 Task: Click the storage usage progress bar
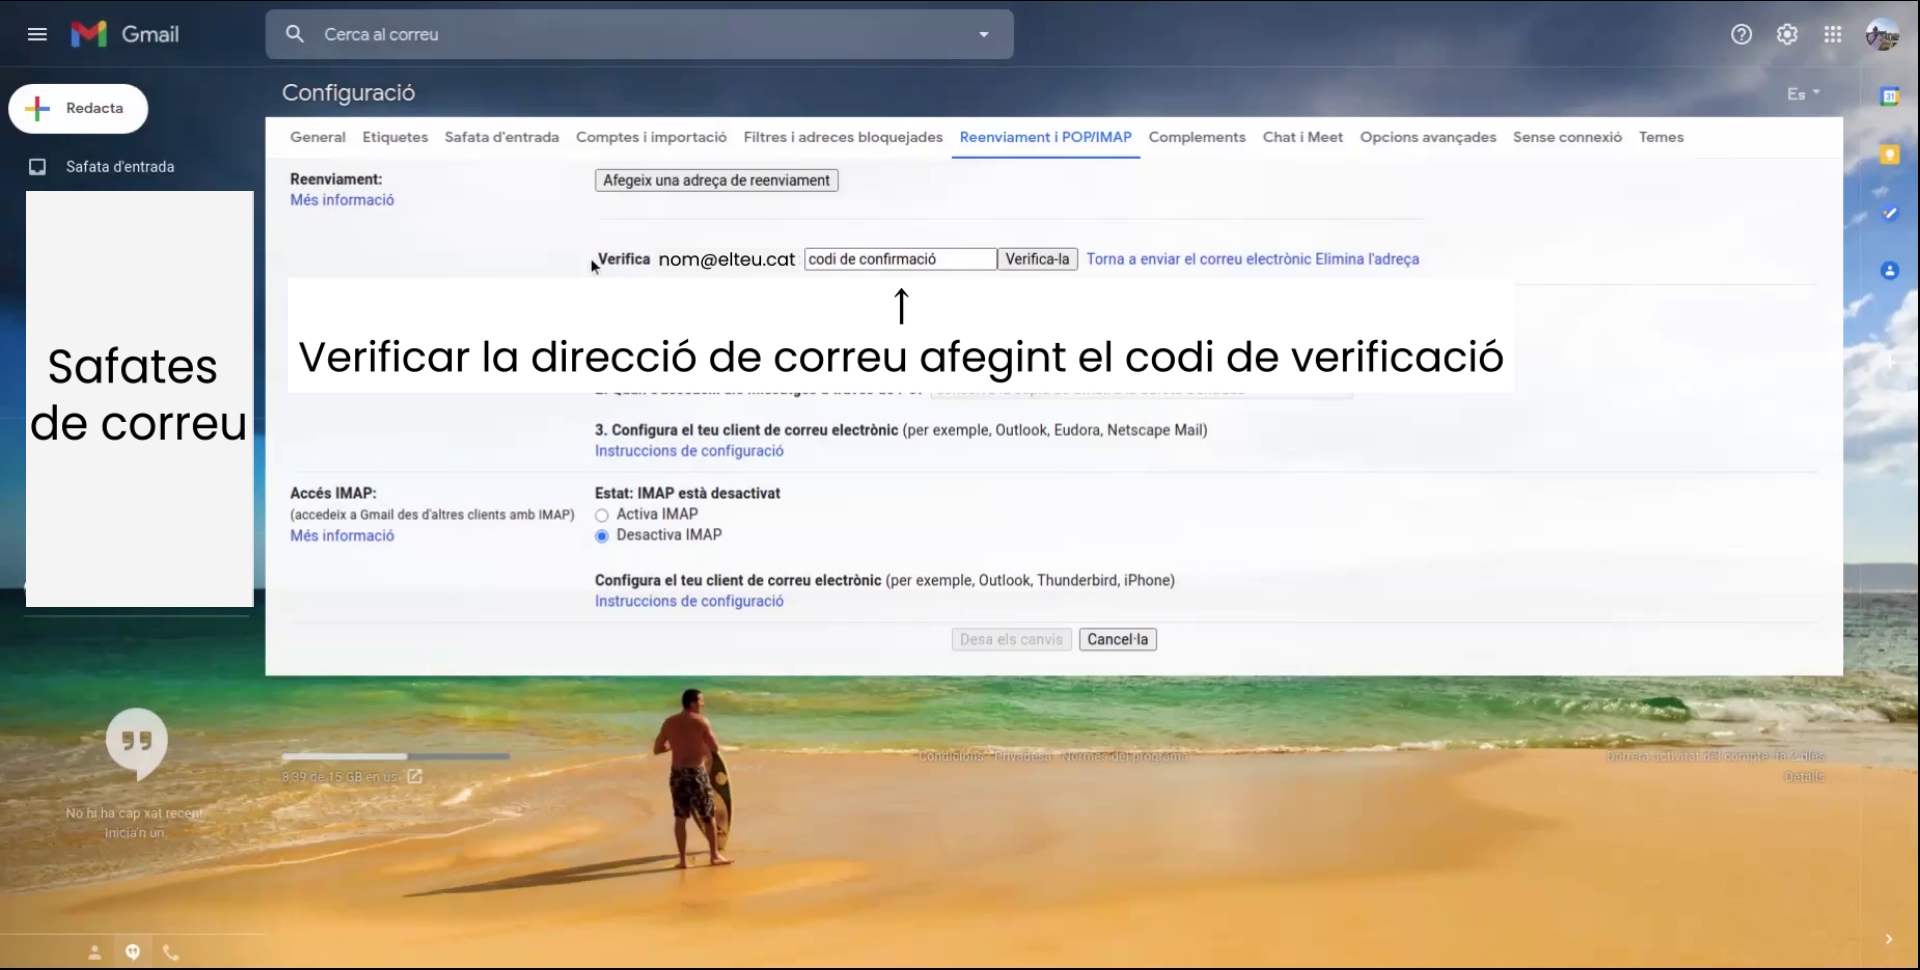click(395, 757)
